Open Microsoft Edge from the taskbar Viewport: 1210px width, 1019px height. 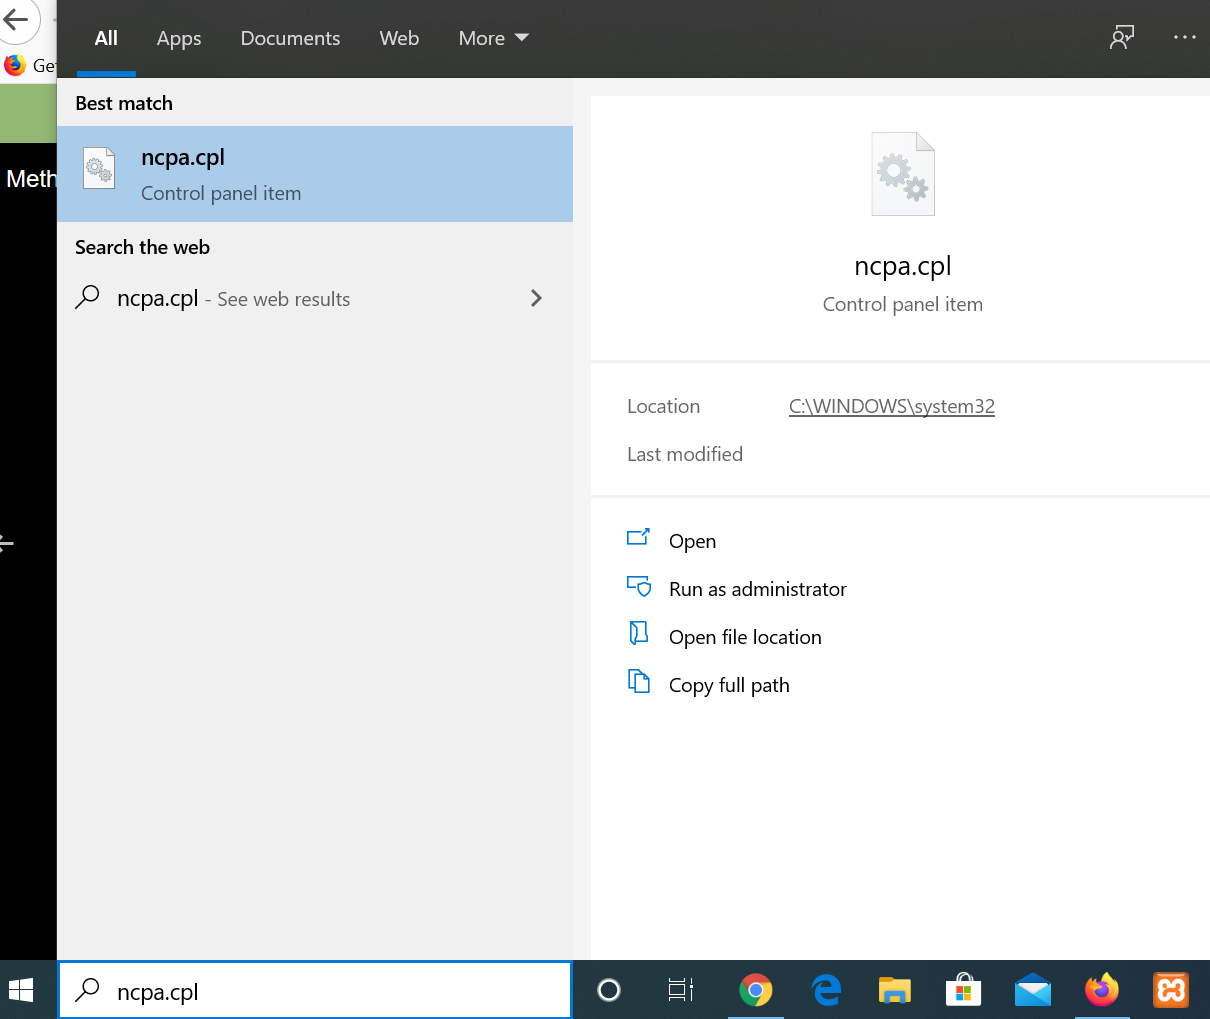coord(826,990)
